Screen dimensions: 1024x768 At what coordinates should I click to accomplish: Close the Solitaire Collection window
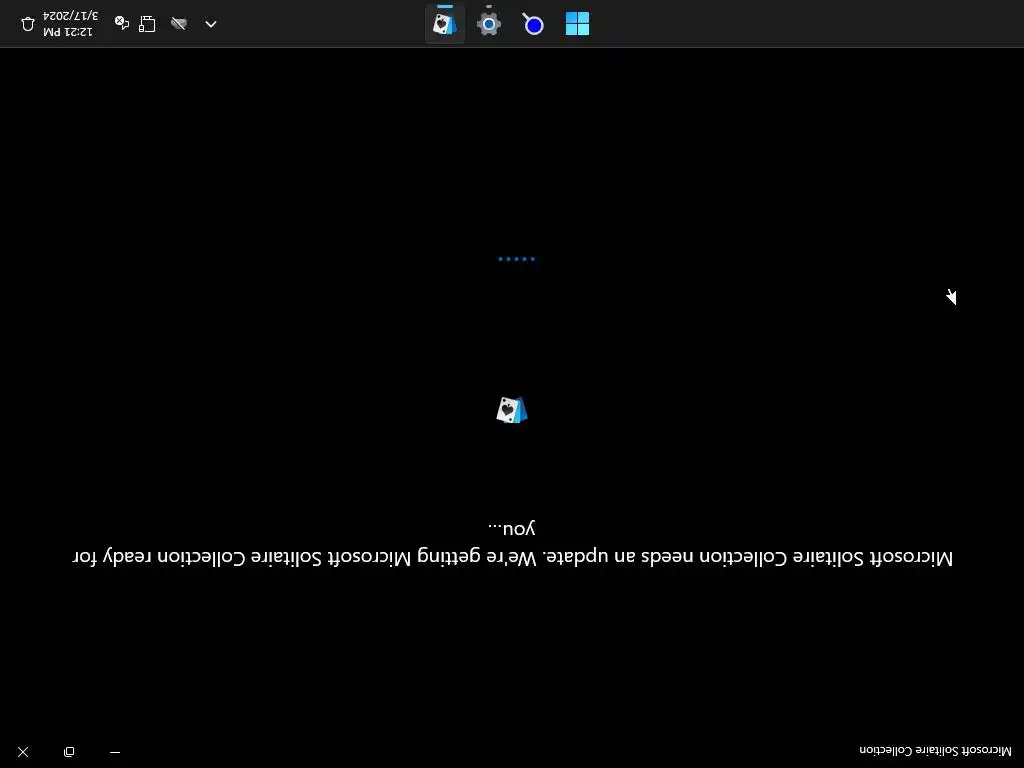(x=23, y=752)
